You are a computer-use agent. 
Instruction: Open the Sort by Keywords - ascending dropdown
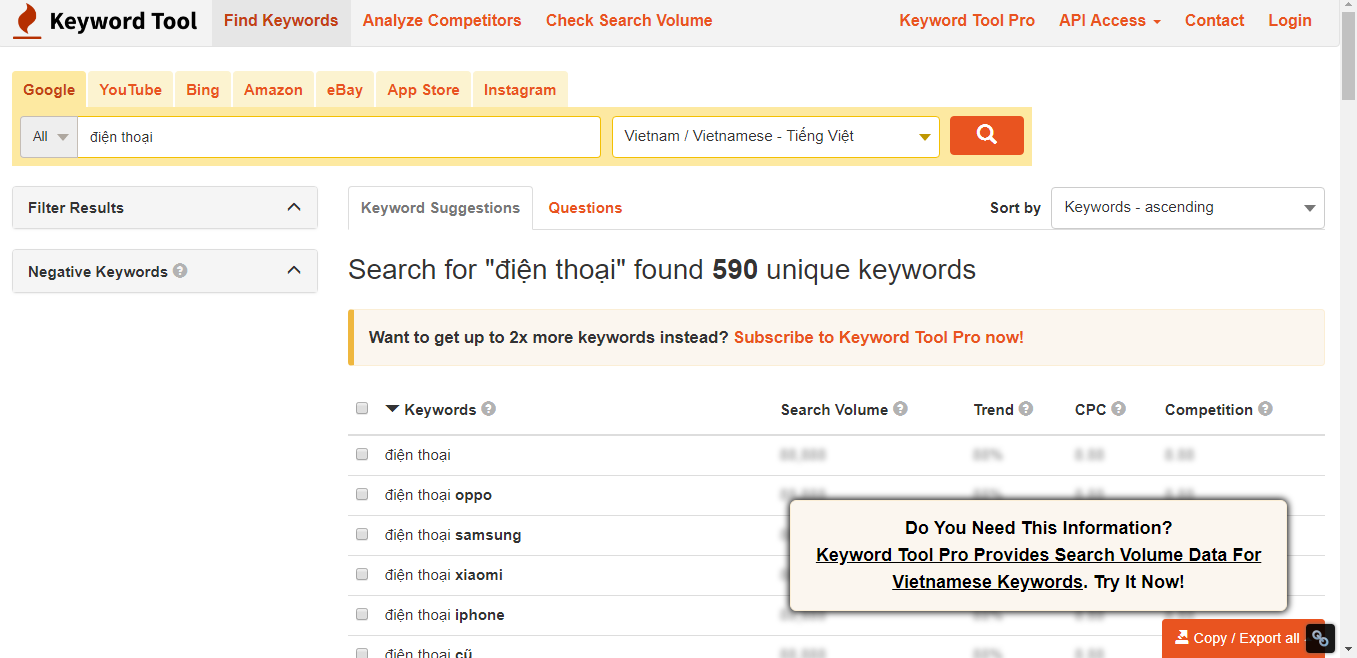(x=1187, y=208)
